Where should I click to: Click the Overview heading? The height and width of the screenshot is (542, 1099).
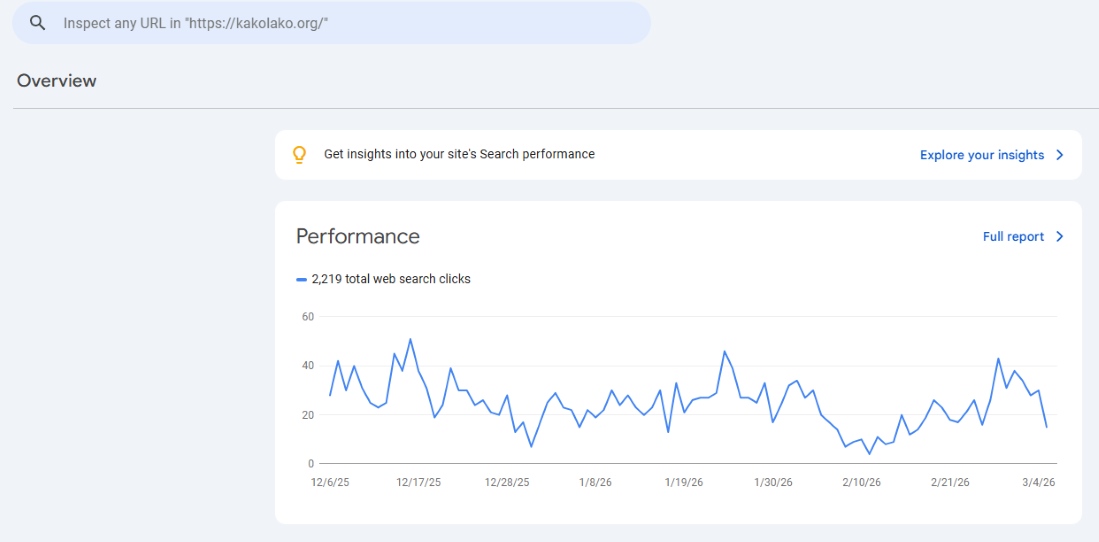(57, 81)
